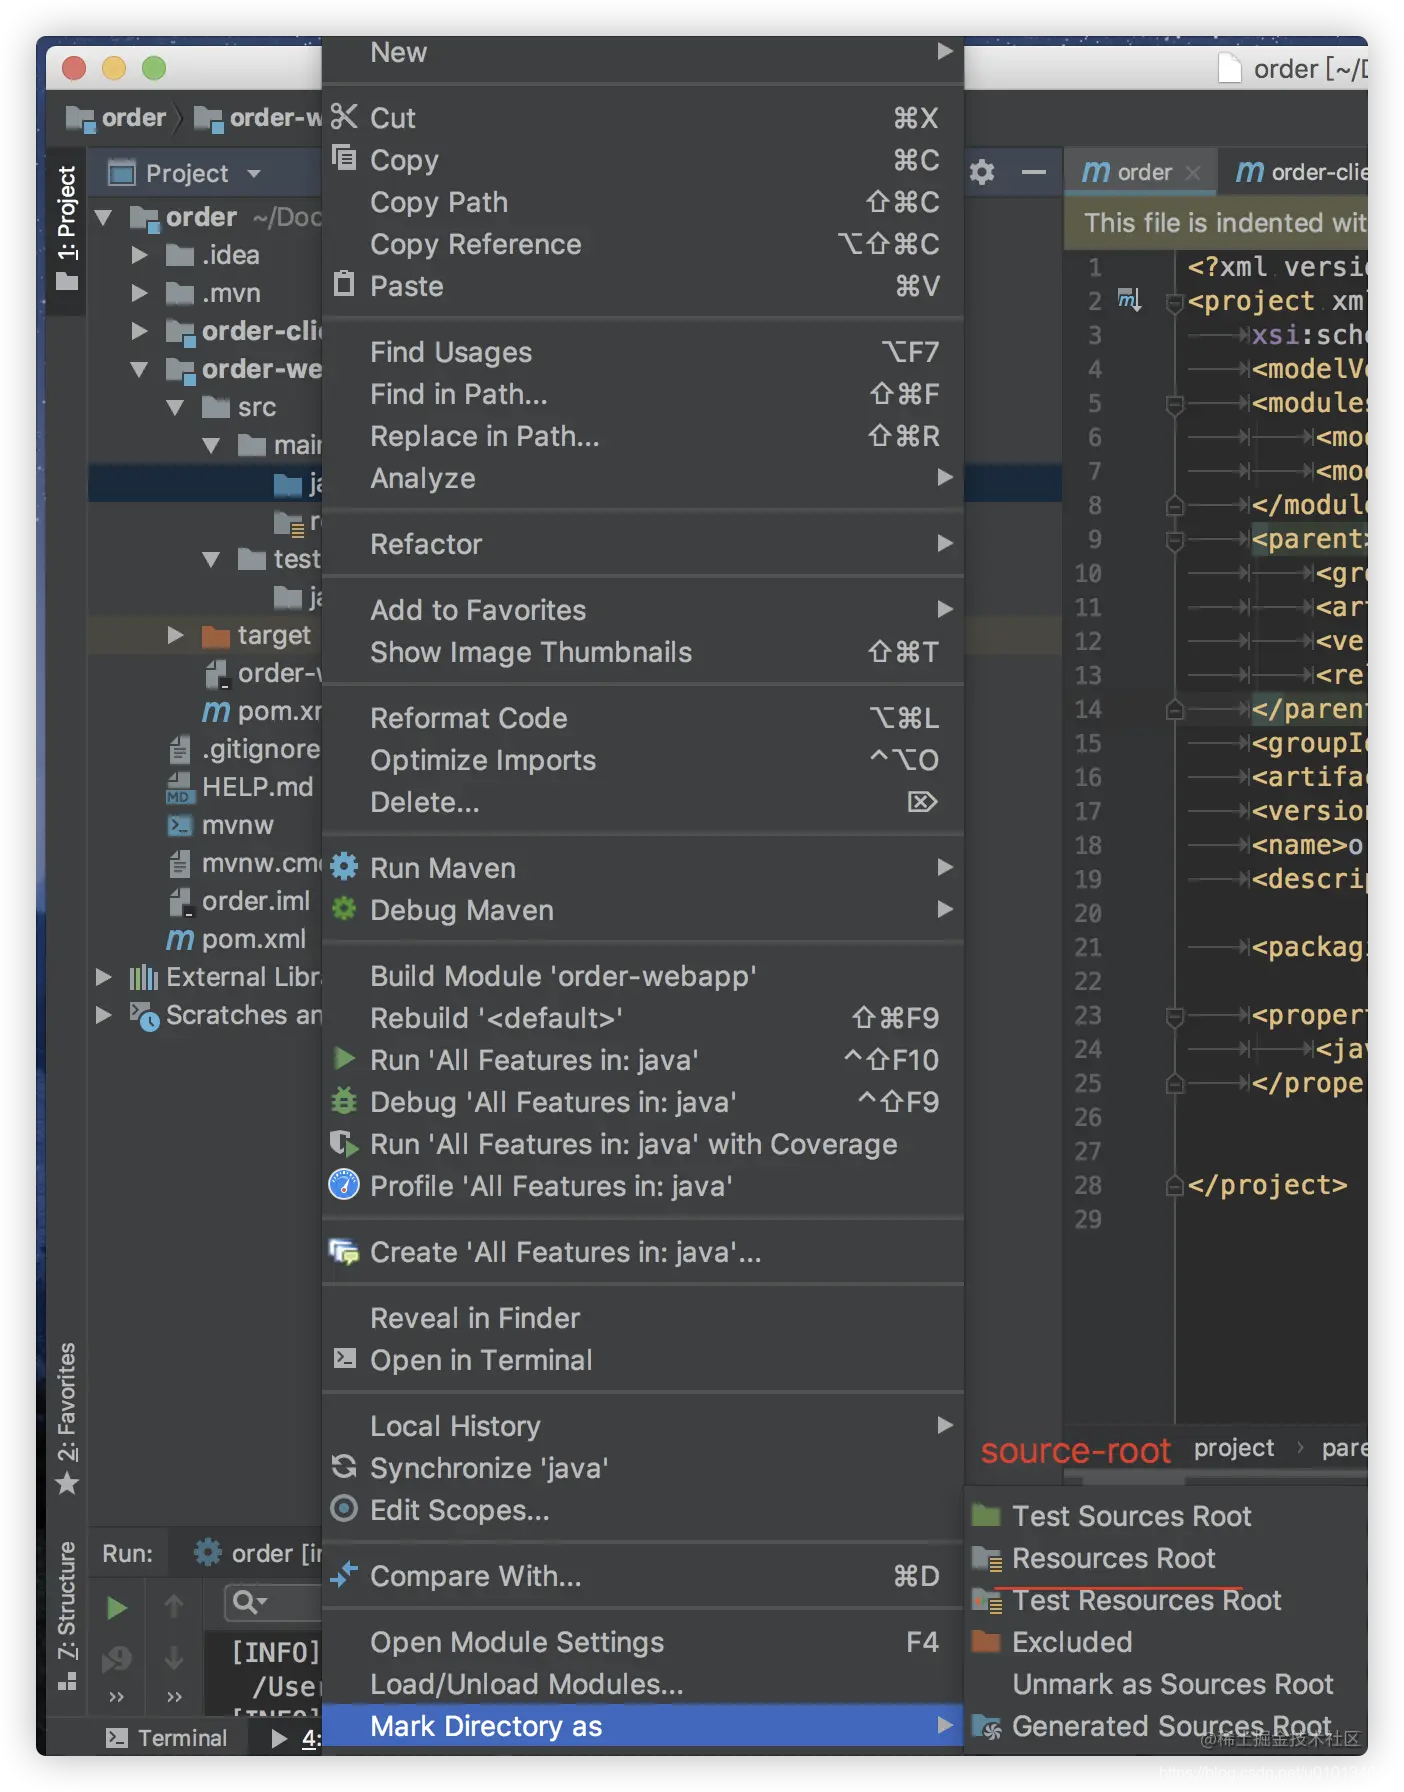
Task: Click the Excluded orange folder icon
Action: point(987,1641)
